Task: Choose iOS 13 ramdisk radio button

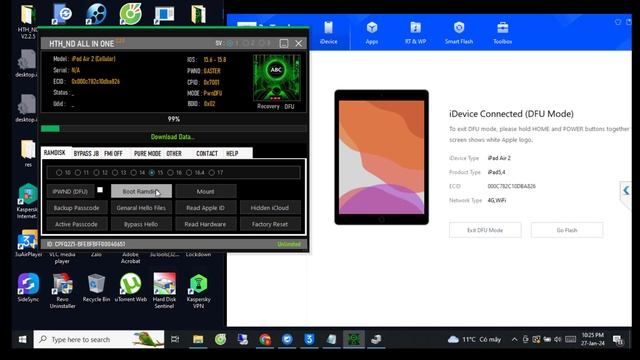Action: 115,173
